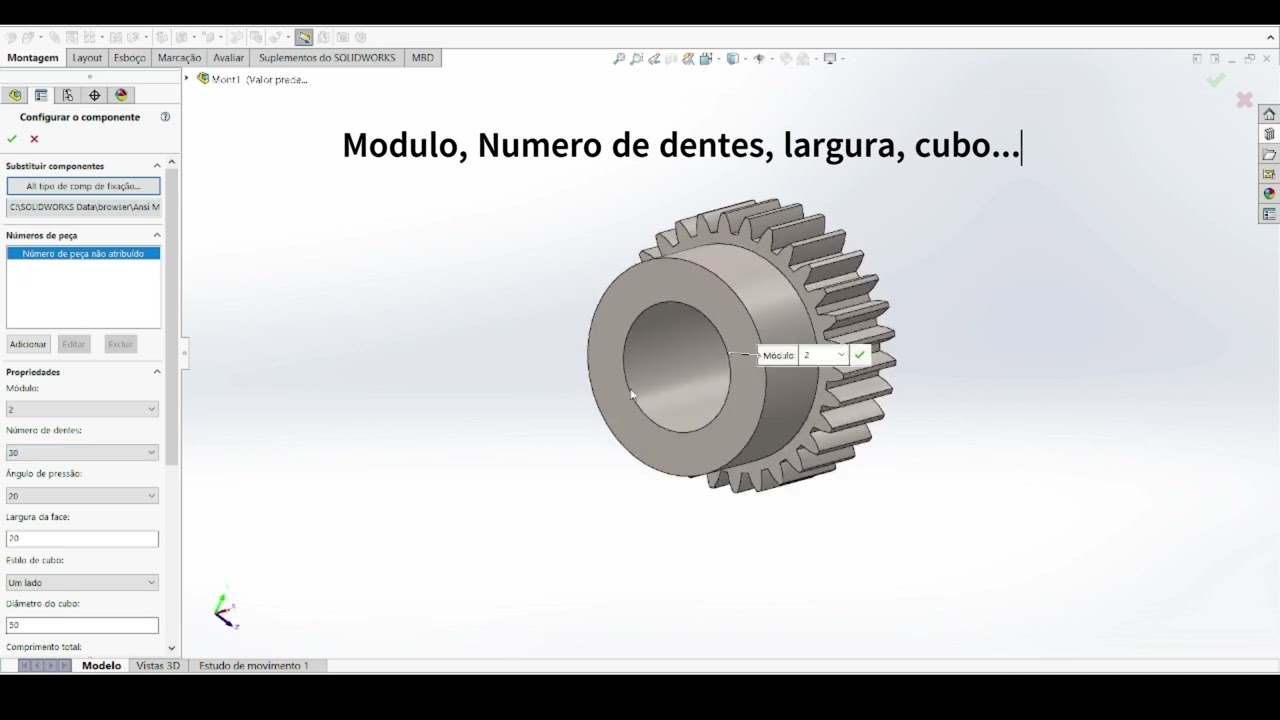The image size is (1280, 720).
Task: Confirm with green check in graphics corner
Action: [x=1215, y=80]
